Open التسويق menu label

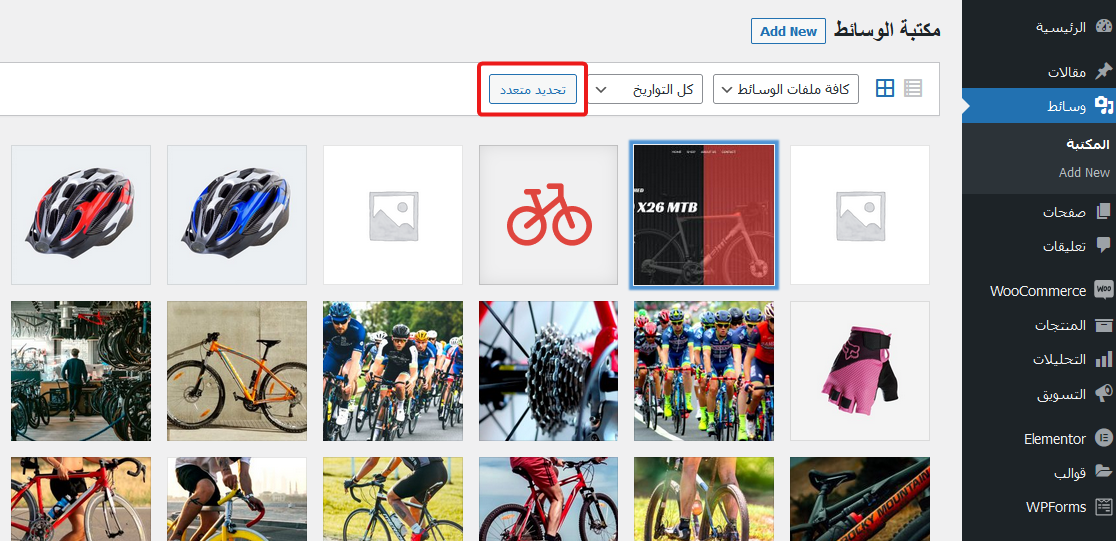point(1061,394)
